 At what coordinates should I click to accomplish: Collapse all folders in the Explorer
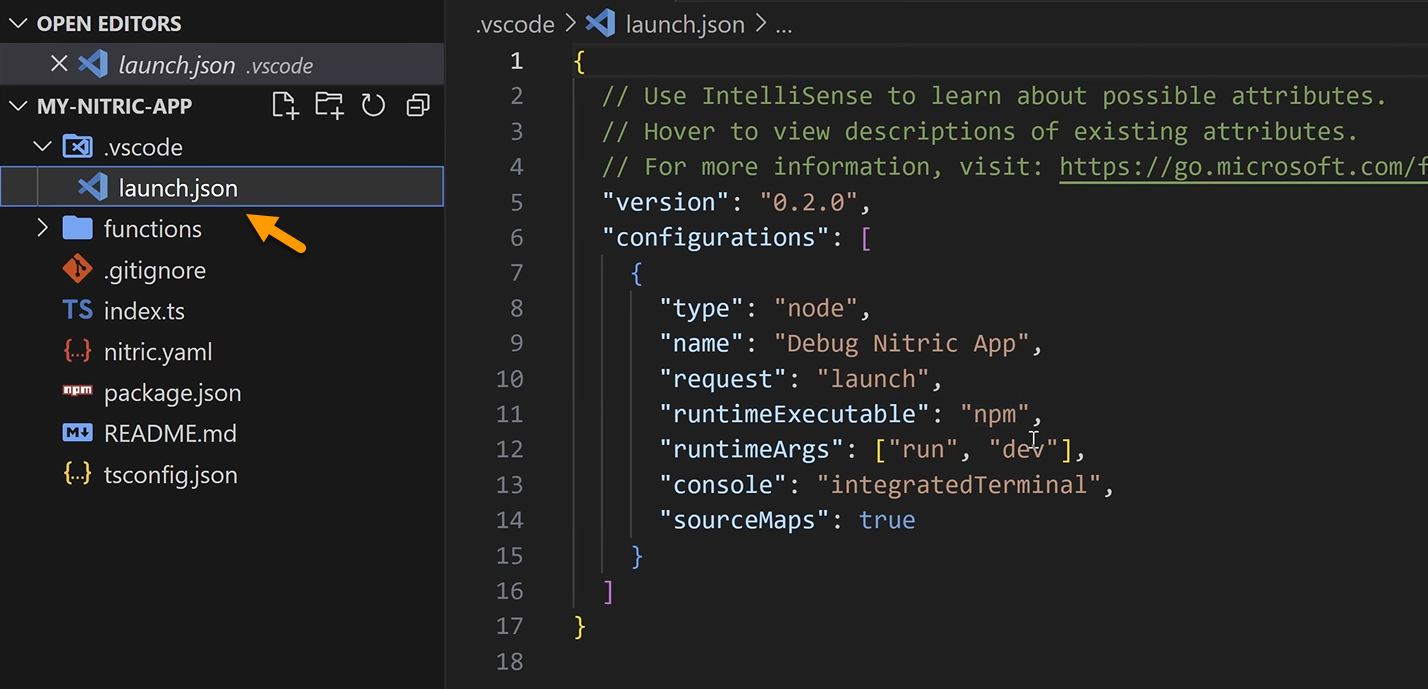click(417, 105)
